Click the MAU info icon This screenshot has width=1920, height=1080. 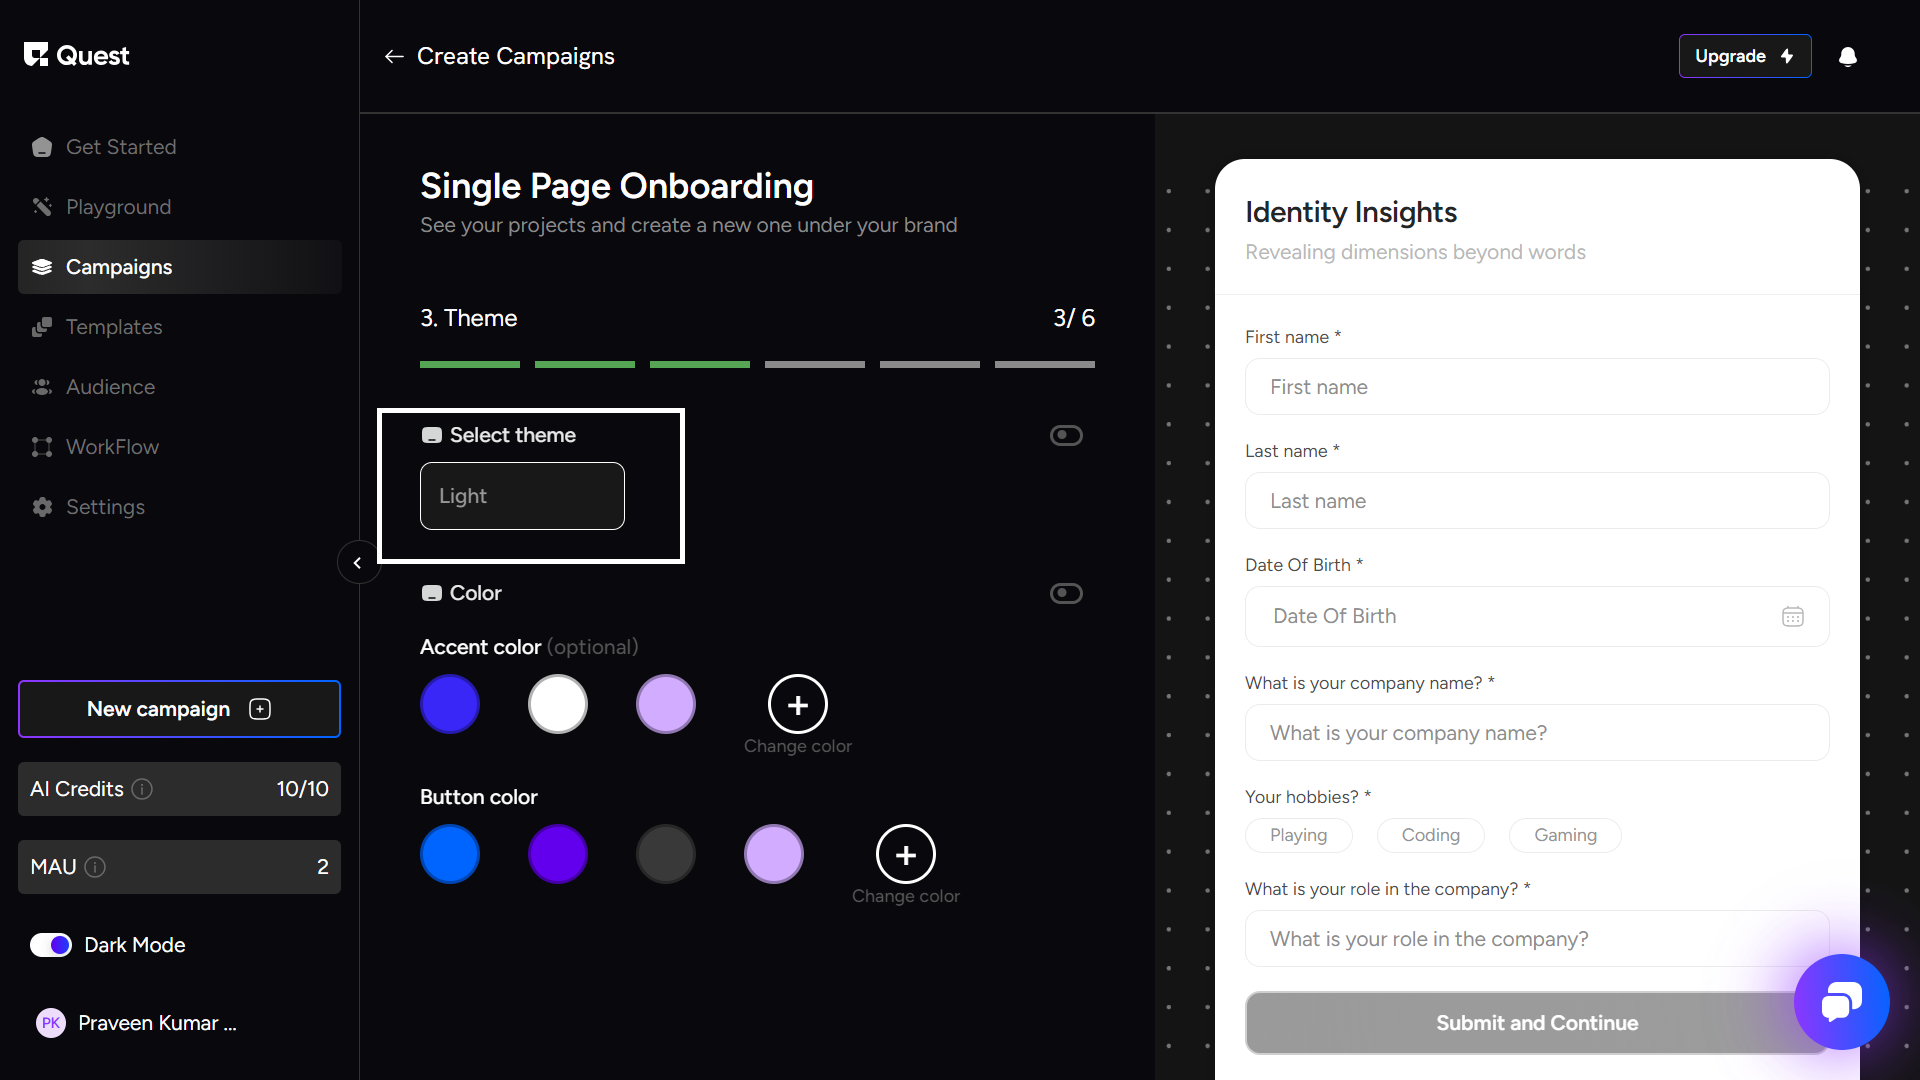point(95,867)
